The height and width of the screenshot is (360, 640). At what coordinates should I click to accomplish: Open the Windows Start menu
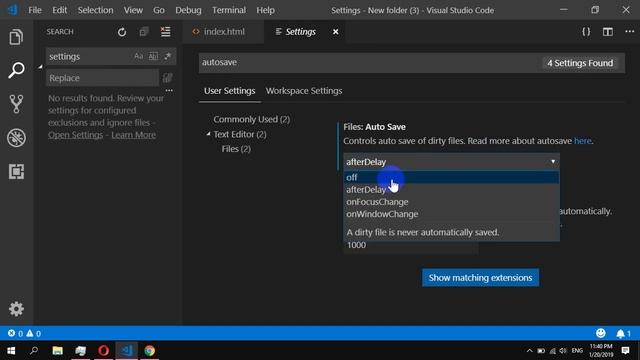(11, 351)
